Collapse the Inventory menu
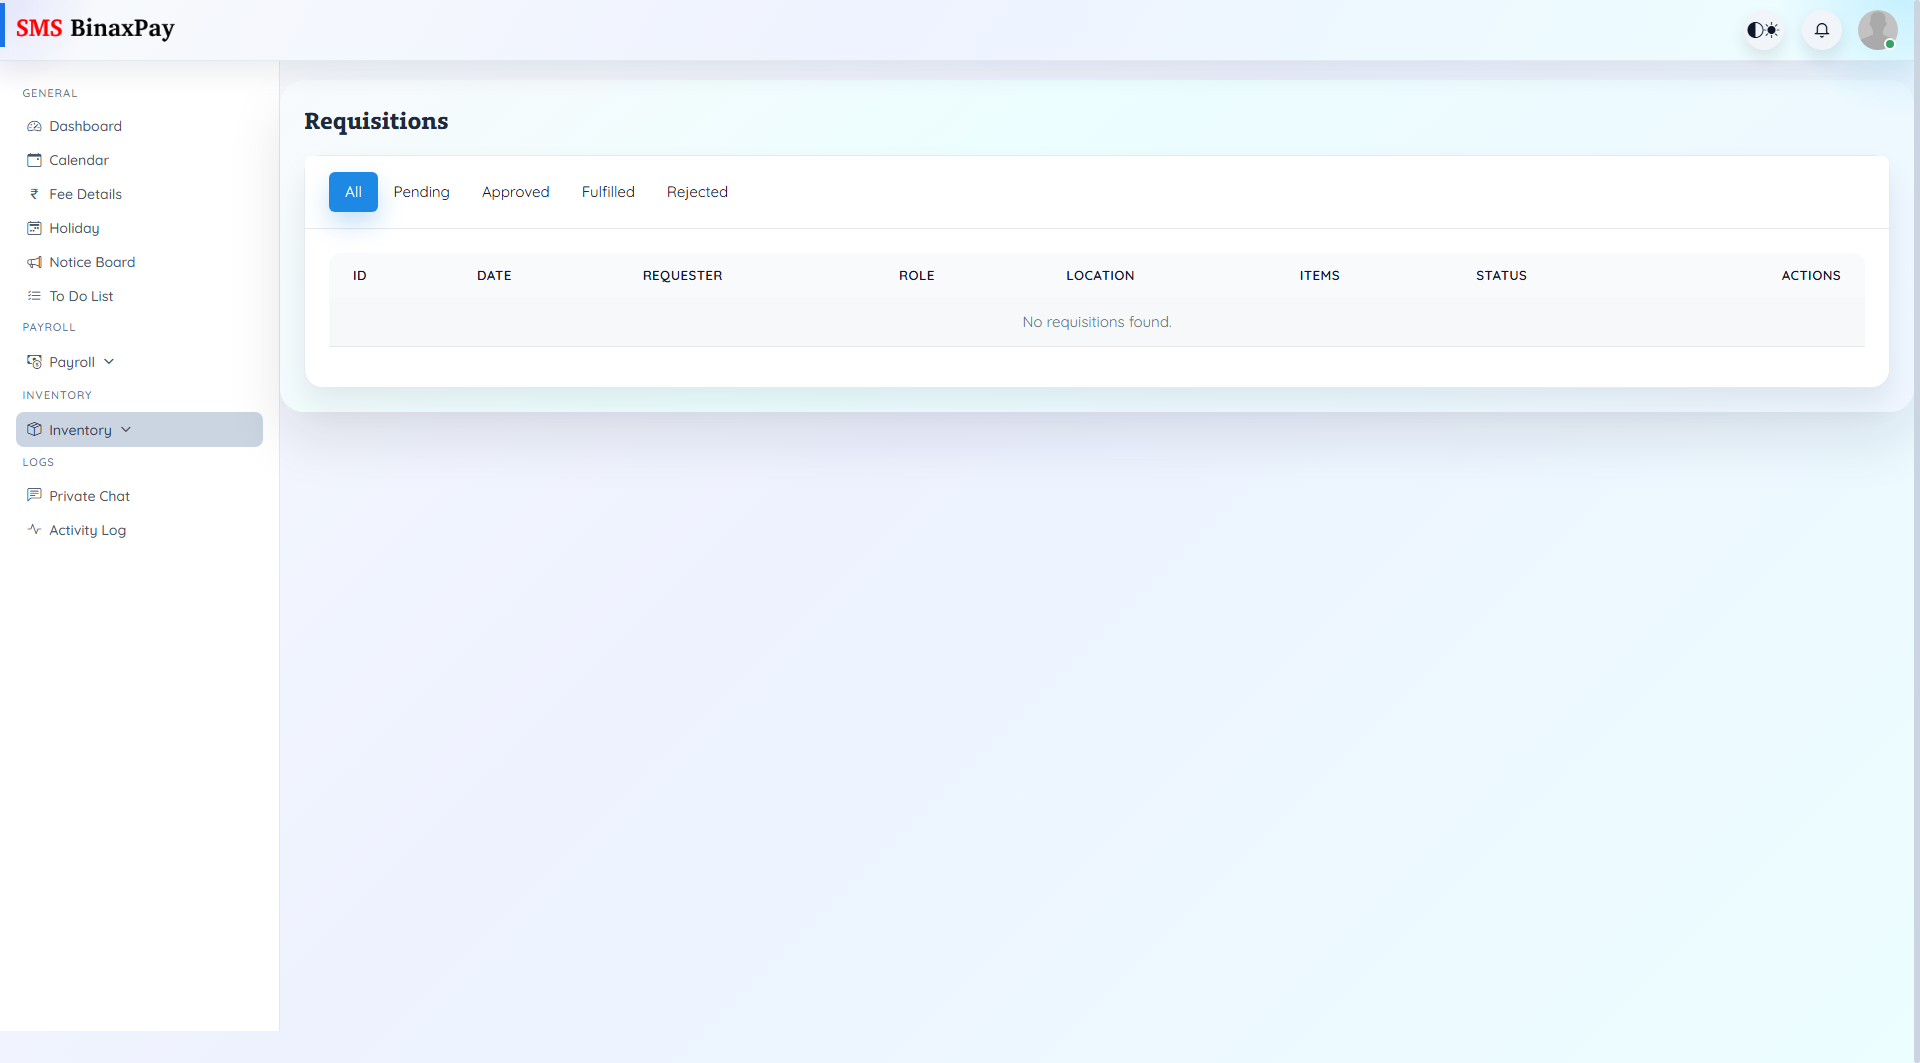 coord(80,429)
